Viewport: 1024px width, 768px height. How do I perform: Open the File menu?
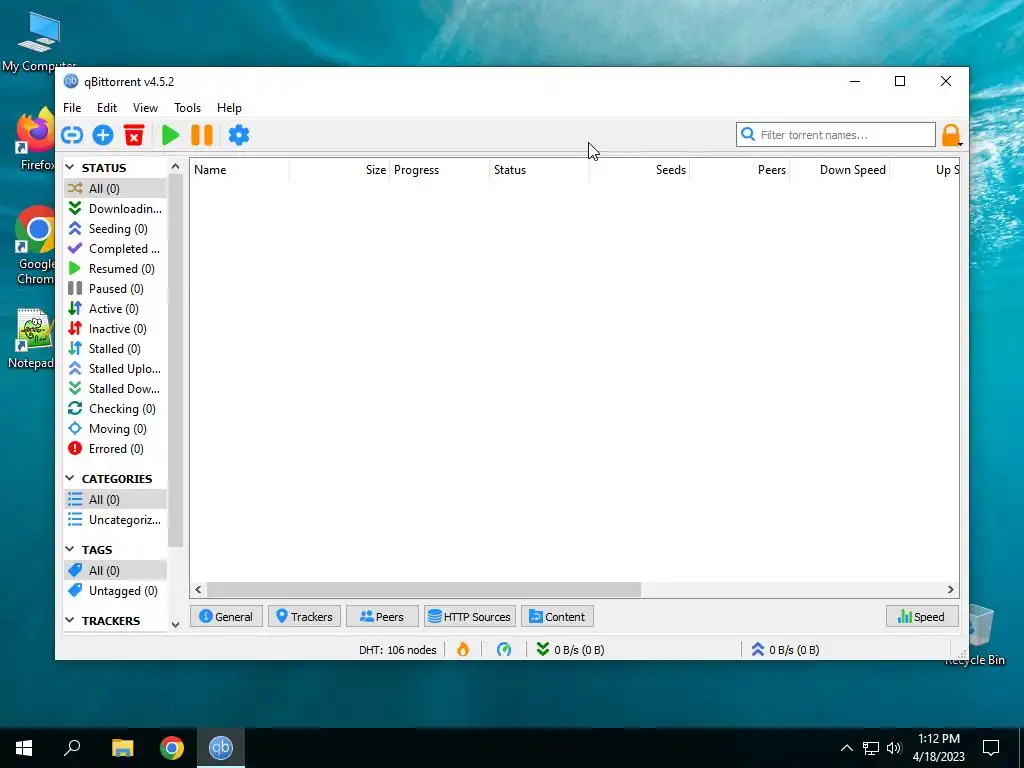(x=72, y=108)
